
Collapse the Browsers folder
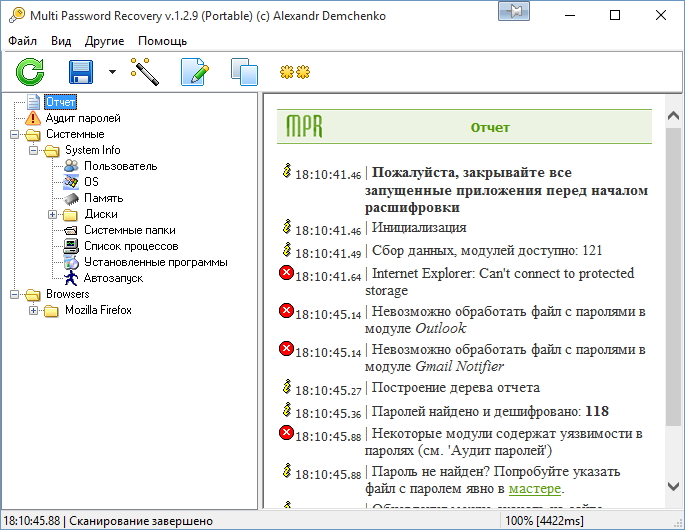coord(14,294)
